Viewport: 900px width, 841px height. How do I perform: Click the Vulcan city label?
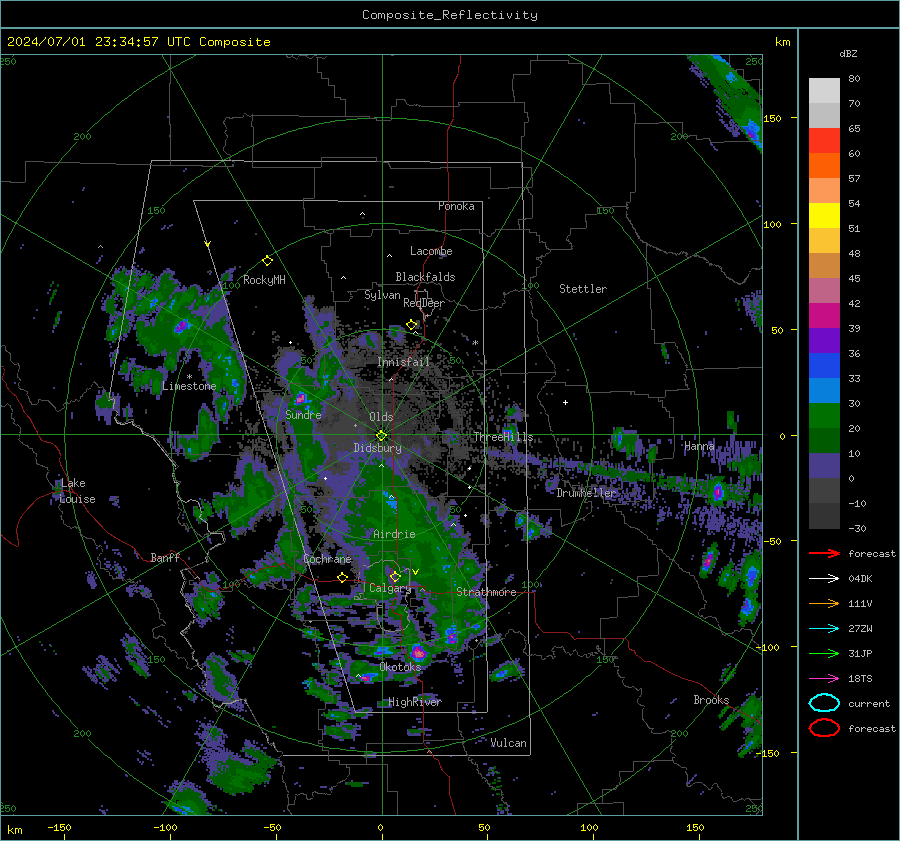pos(509,743)
